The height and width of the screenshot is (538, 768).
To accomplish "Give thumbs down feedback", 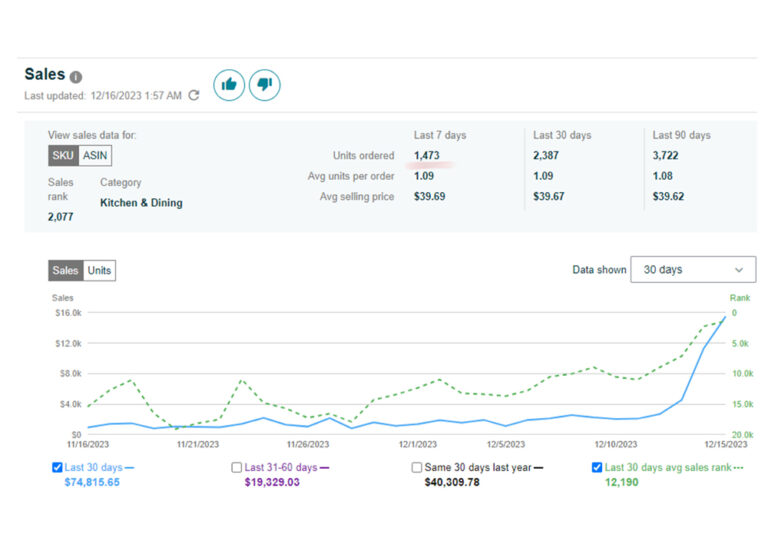I will pos(264,85).
